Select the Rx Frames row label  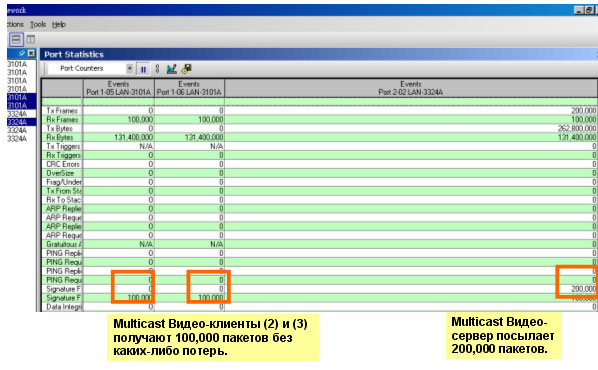pyautogui.click(x=62, y=120)
